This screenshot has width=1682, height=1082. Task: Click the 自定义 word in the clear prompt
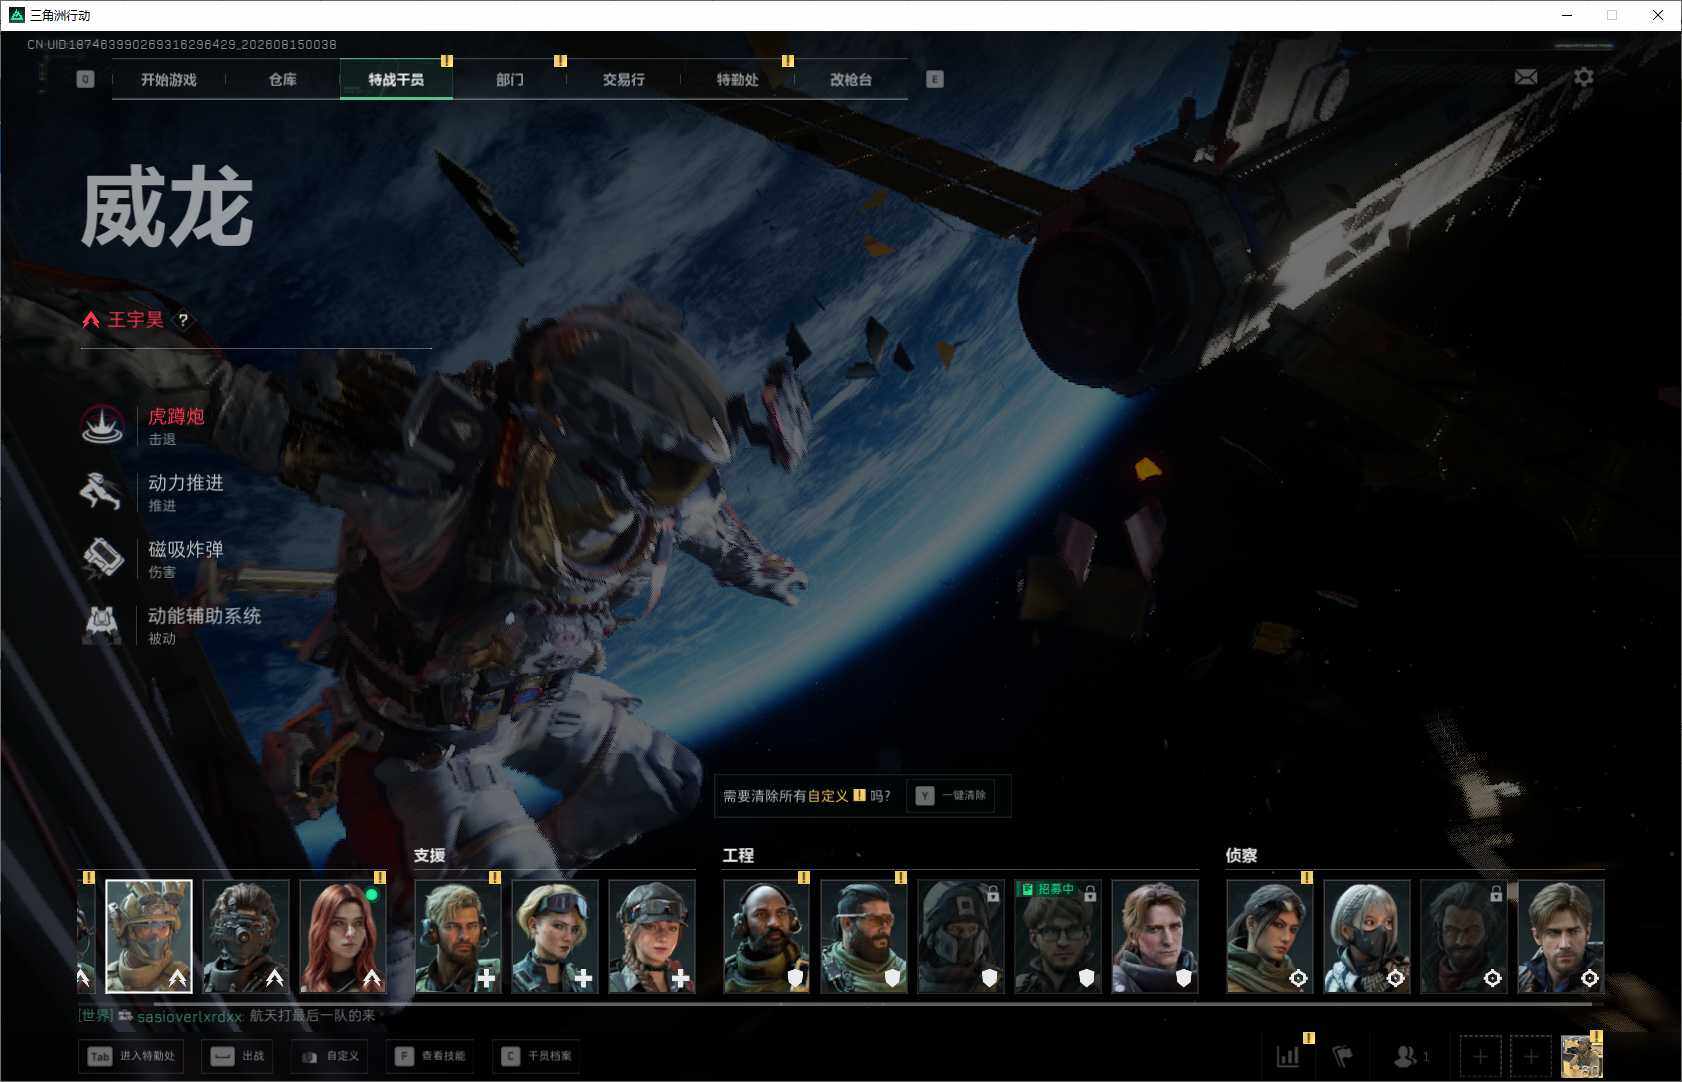[828, 796]
